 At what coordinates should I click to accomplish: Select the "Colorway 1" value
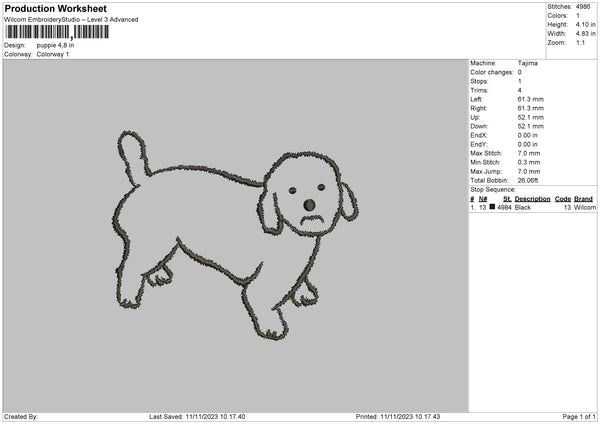coord(53,54)
